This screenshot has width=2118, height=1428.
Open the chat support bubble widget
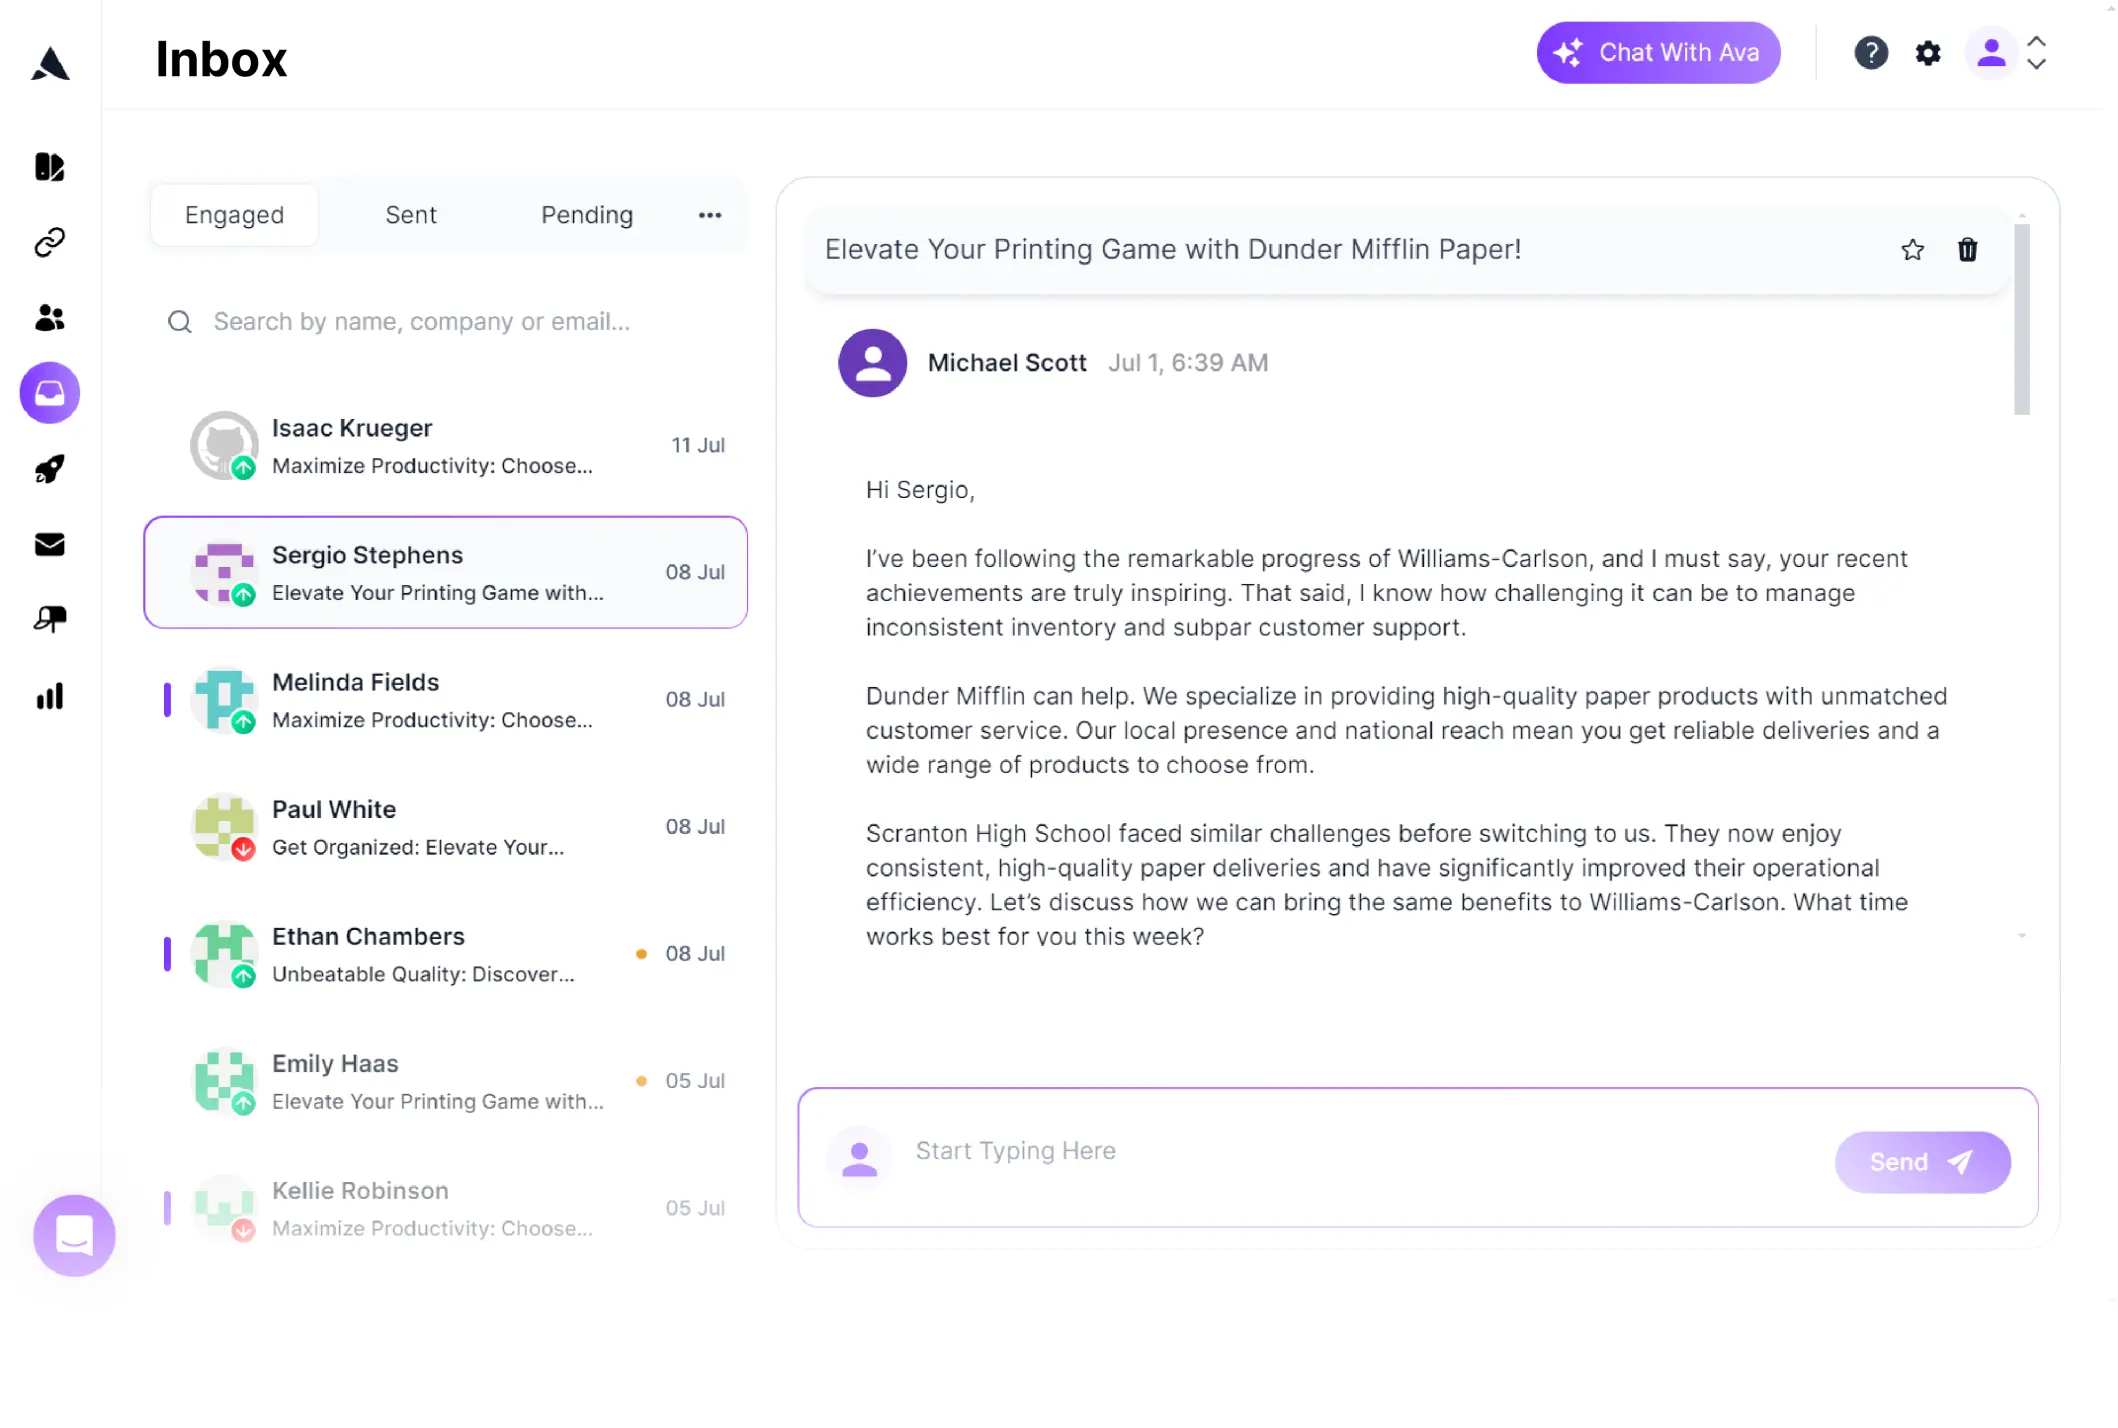(74, 1235)
